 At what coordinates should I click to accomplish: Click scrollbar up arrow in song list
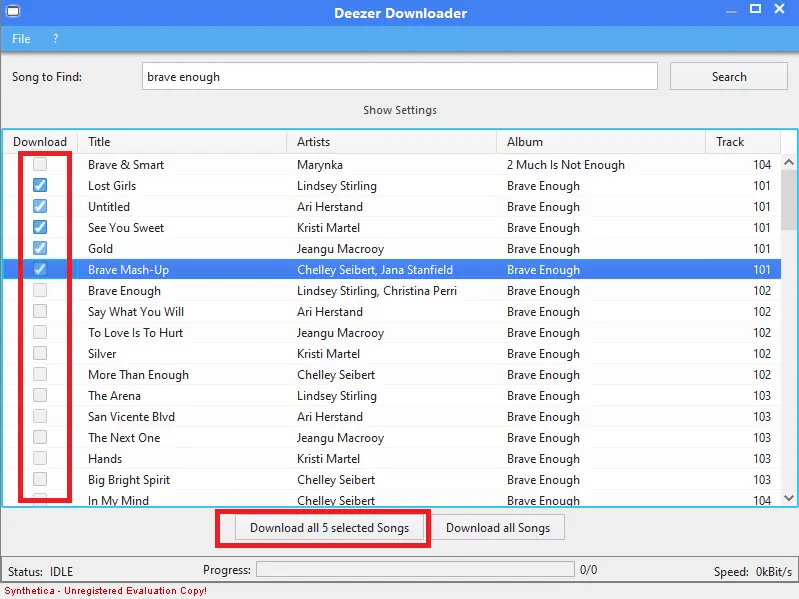click(x=789, y=162)
